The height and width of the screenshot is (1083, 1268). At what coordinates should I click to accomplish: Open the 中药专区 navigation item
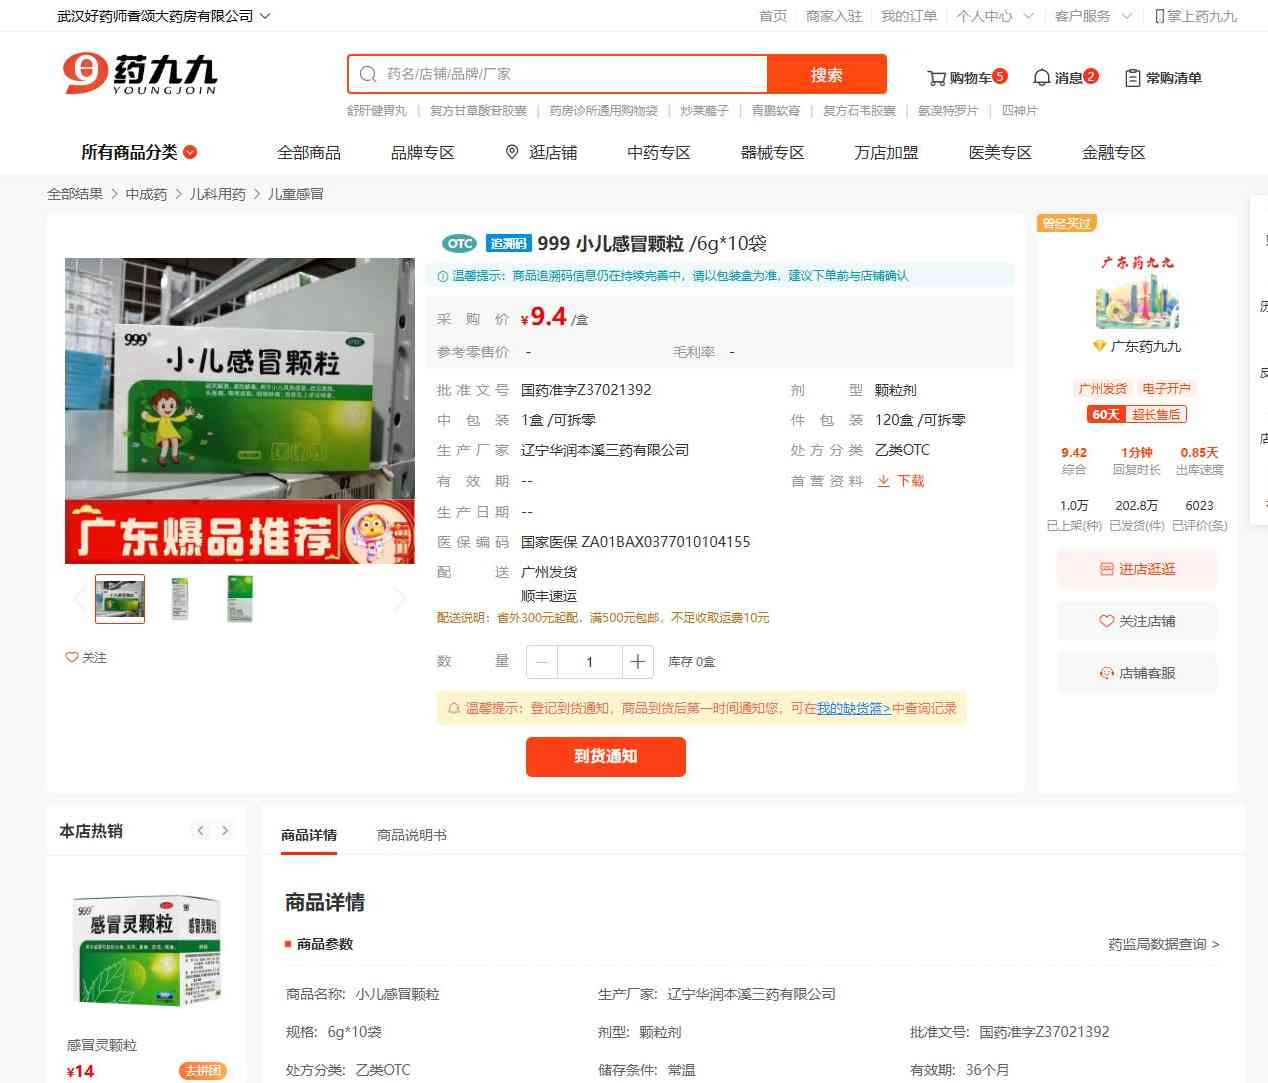pos(658,152)
